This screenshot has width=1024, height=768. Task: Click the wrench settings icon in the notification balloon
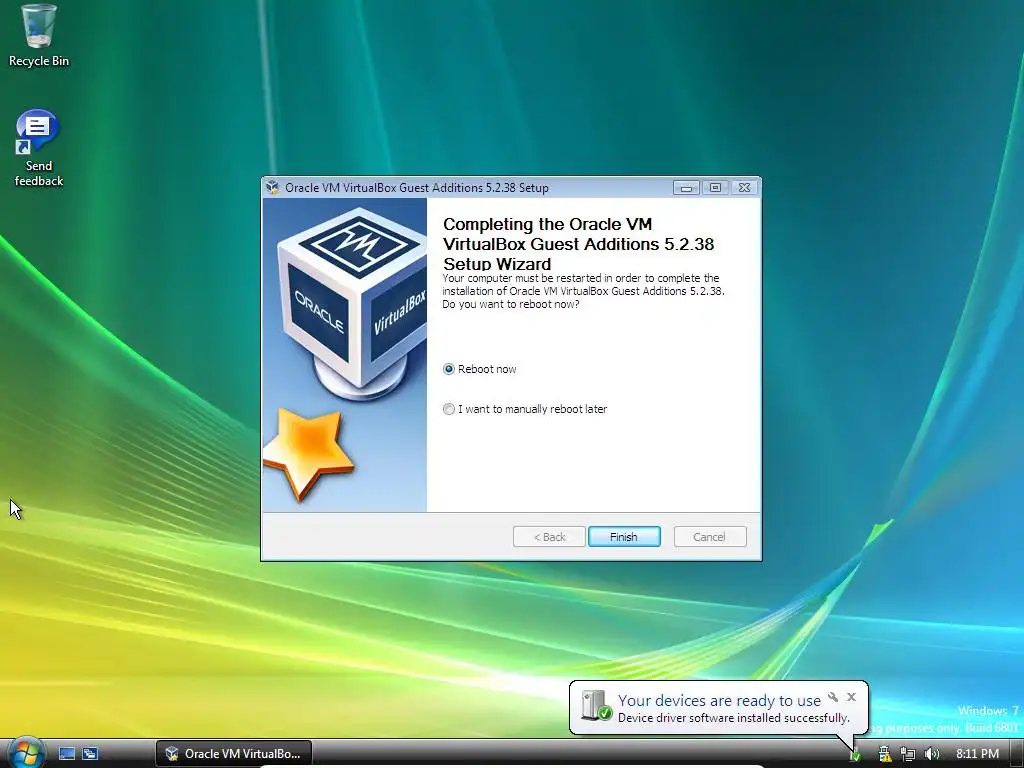(833, 697)
